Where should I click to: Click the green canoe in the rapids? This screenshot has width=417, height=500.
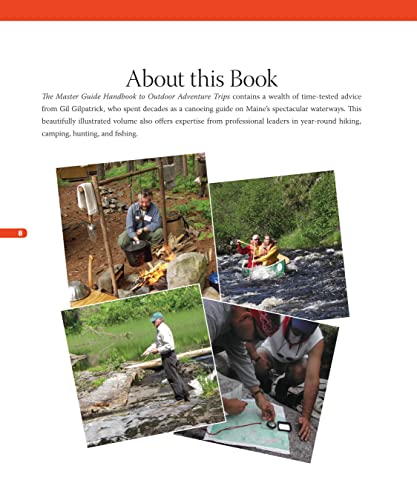click(x=265, y=268)
